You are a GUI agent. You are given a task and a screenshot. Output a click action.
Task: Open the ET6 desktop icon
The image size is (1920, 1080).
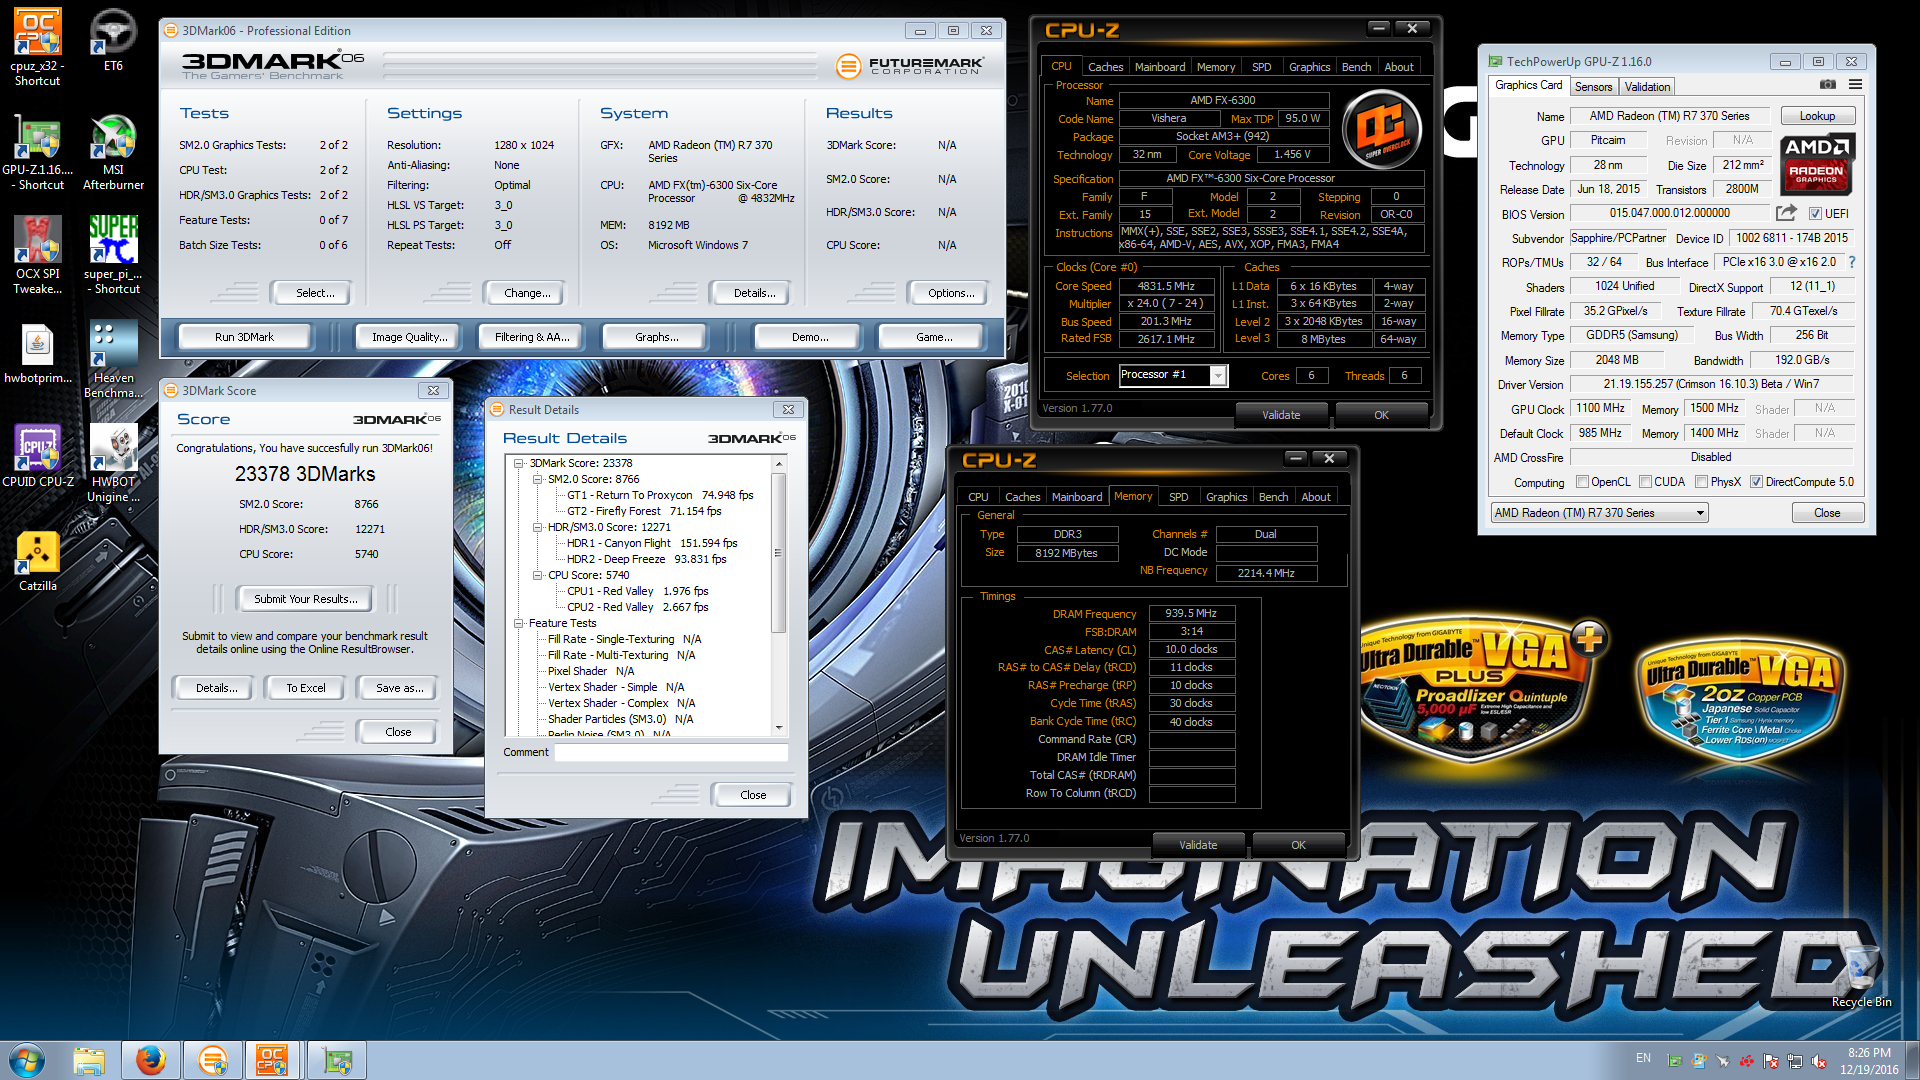(113, 40)
